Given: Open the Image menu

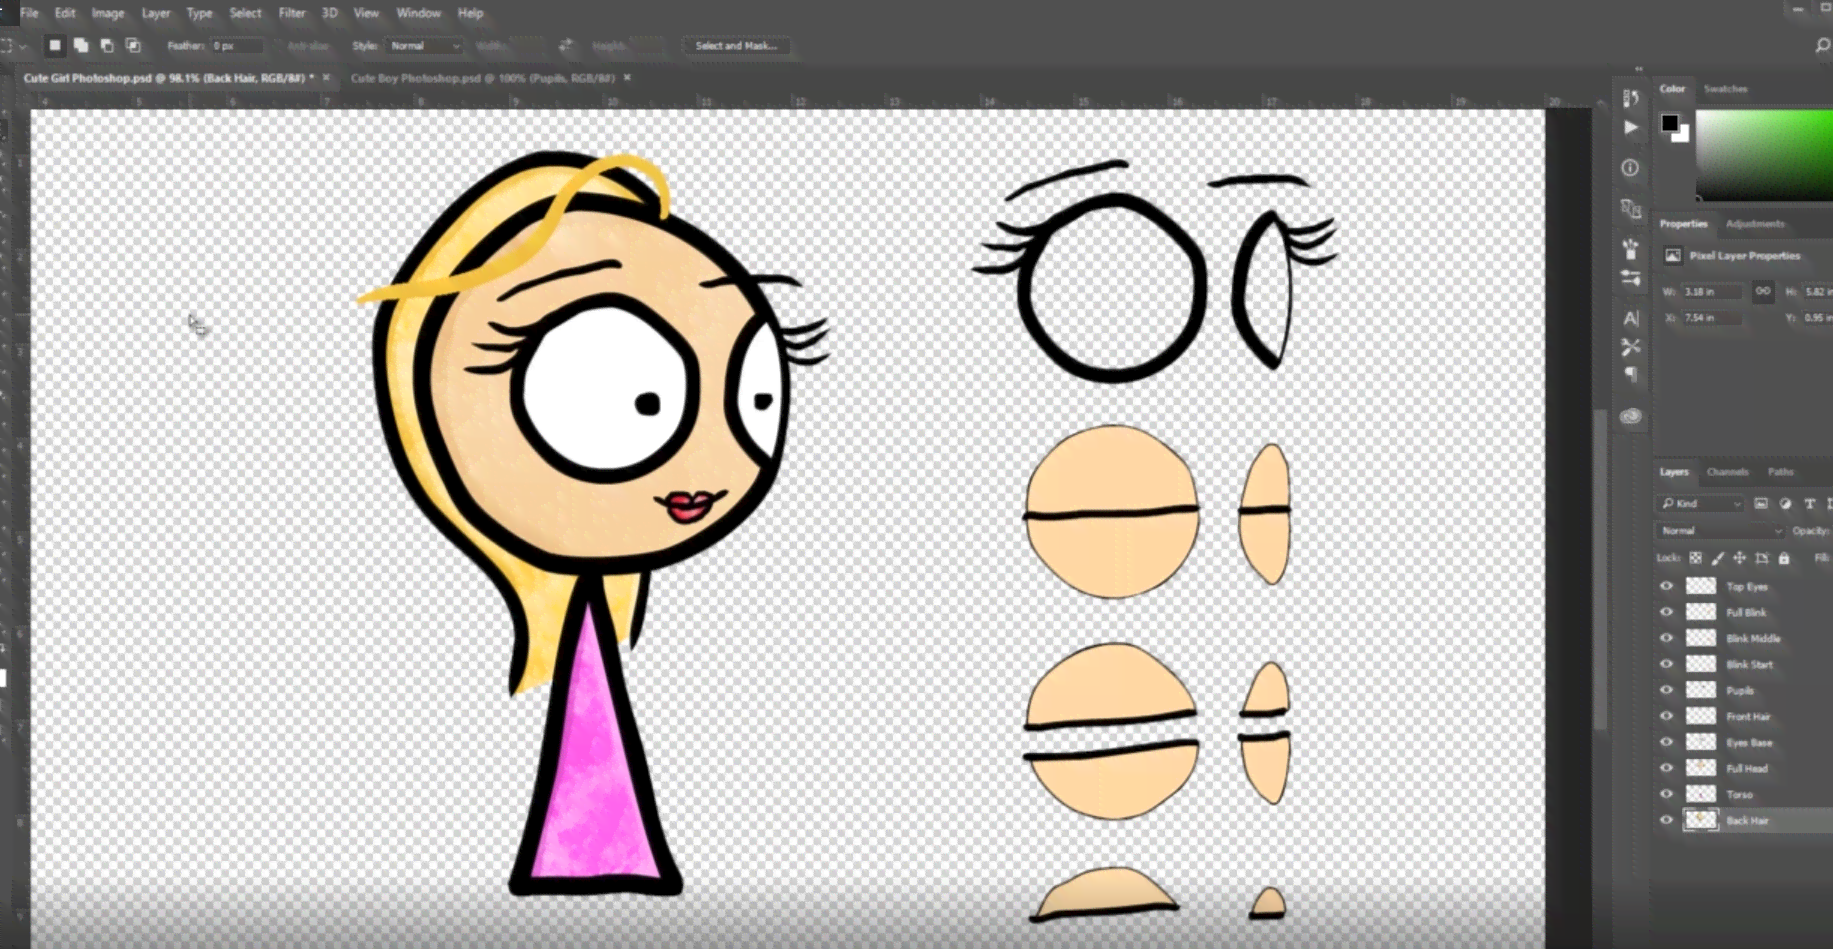Looking at the screenshot, I should pyautogui.click(x=108, y=13).
